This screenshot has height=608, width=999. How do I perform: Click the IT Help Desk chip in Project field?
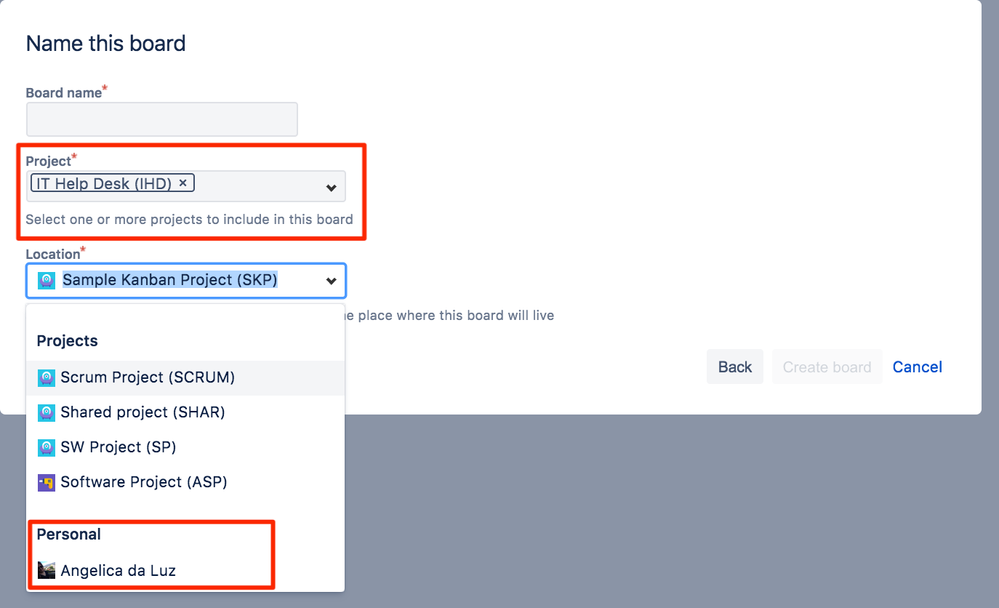click(102, 183)
